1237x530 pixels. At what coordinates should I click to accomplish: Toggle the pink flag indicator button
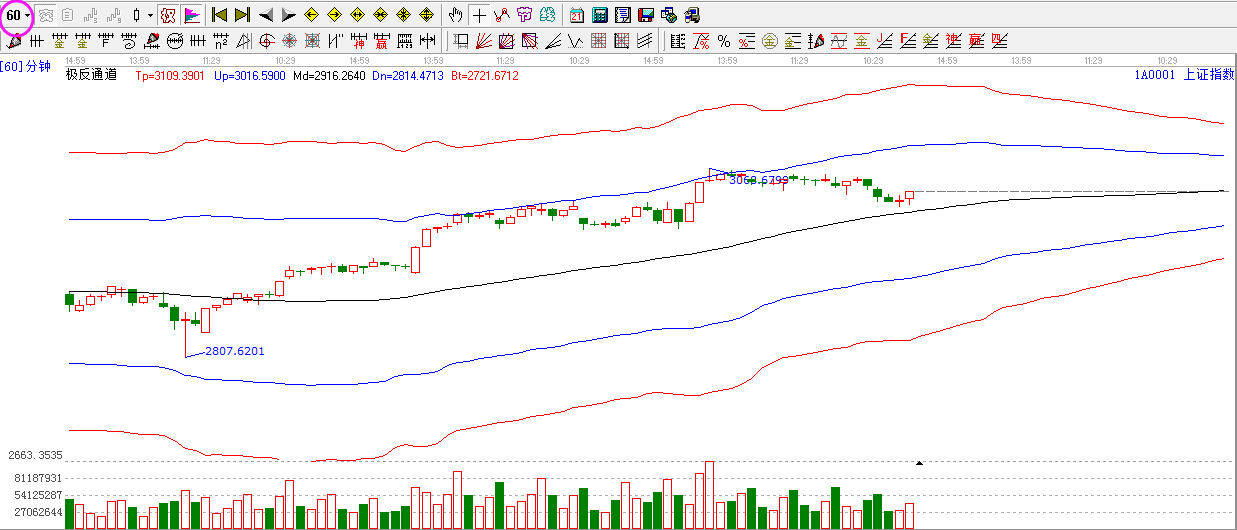[x=192, y=15]
